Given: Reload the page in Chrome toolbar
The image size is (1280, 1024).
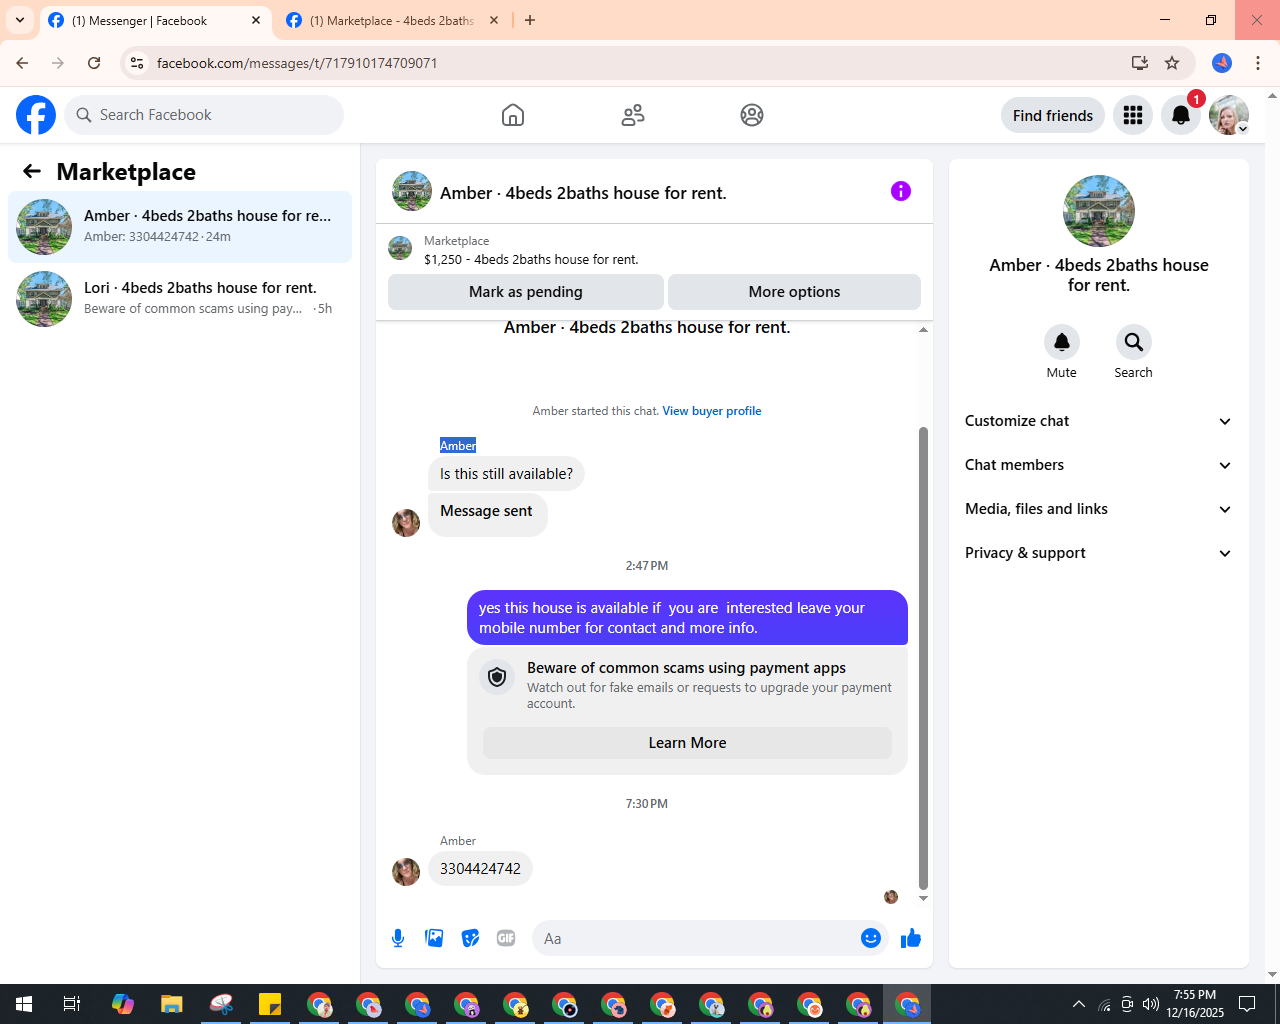Looking at the screenshot, I should [x=94, y=63].
